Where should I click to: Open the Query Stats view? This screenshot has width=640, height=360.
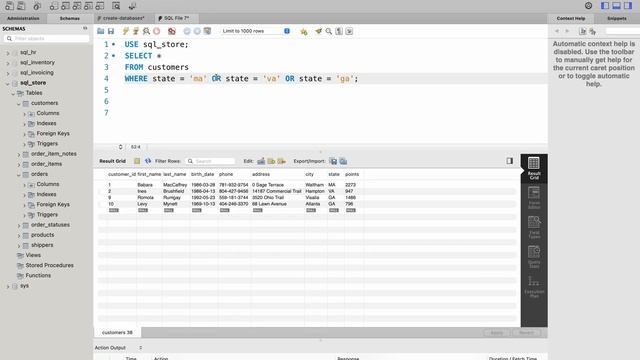pyautogui.click(x=534, y=257)
